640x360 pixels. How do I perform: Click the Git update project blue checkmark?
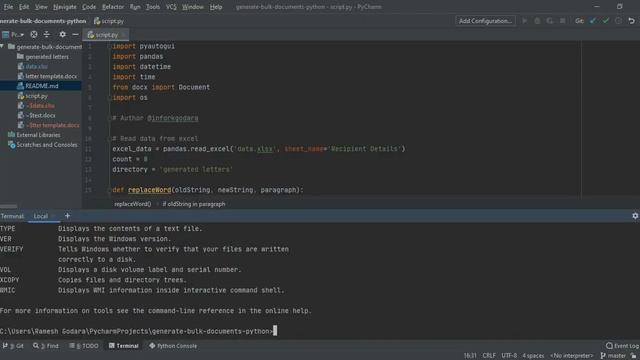593,21
